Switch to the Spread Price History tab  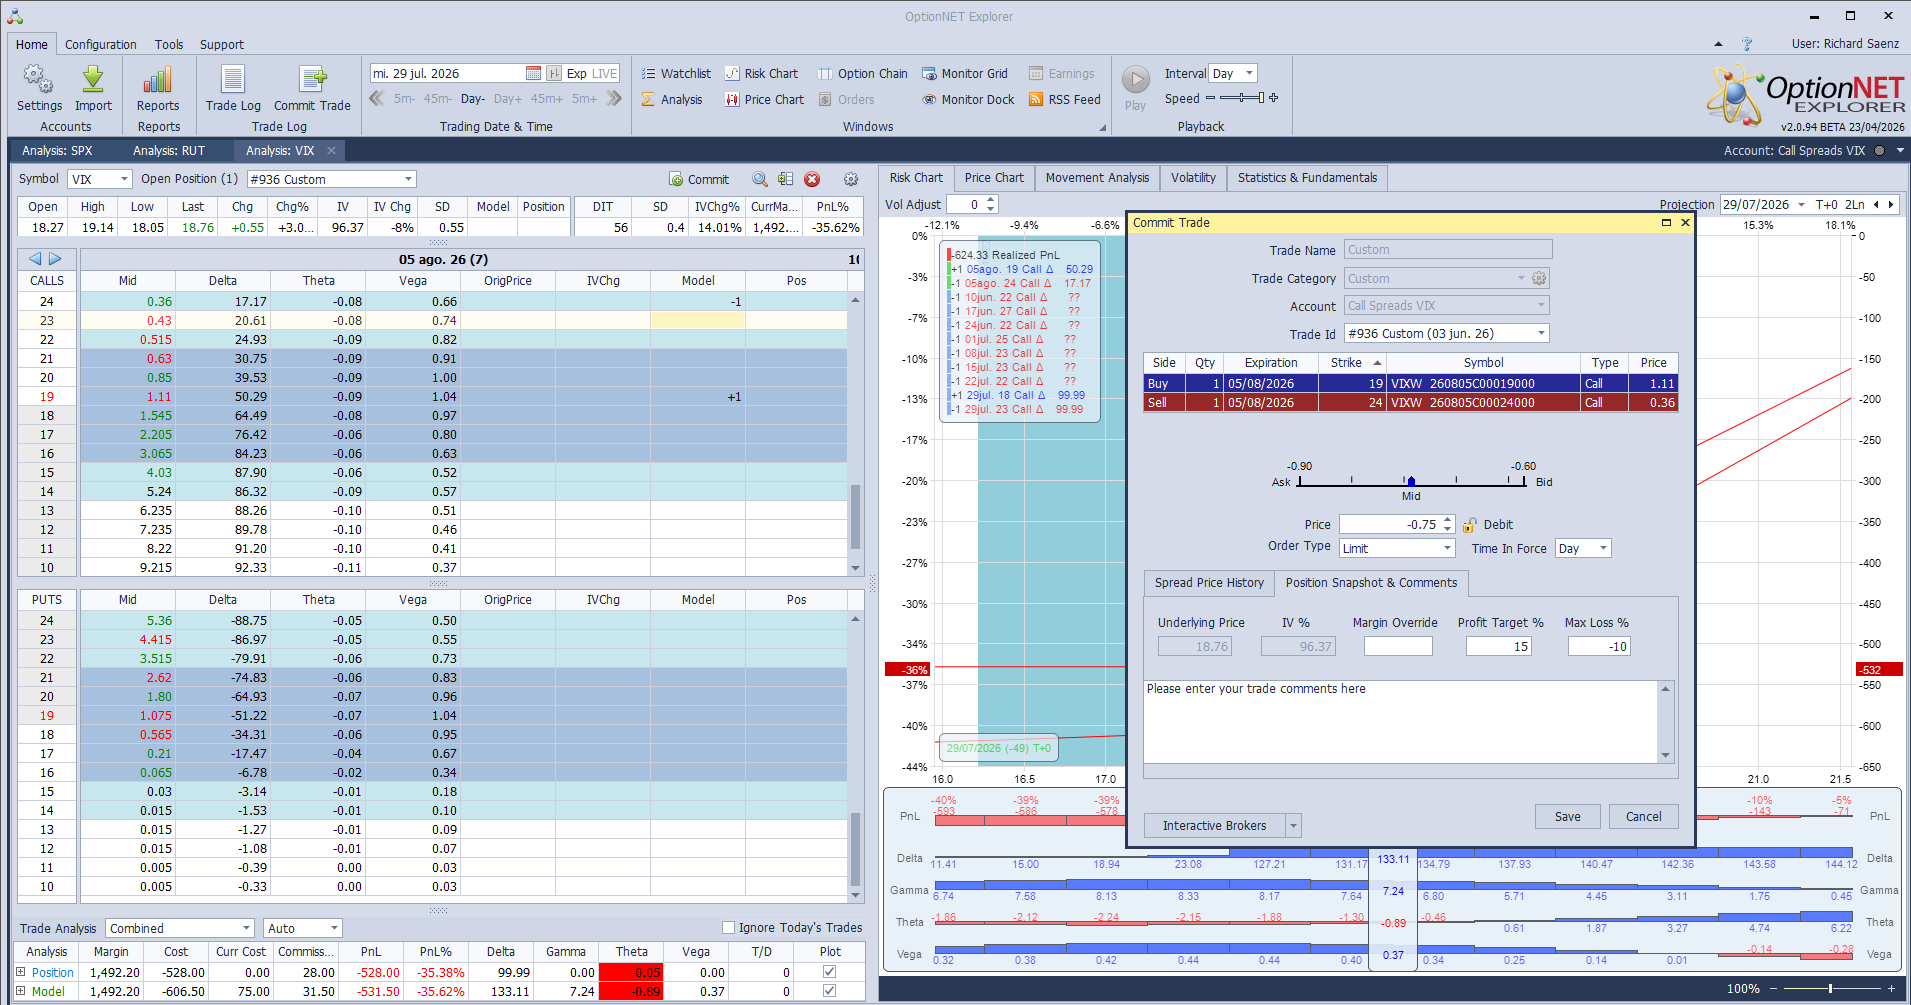tap(1209, 583)
